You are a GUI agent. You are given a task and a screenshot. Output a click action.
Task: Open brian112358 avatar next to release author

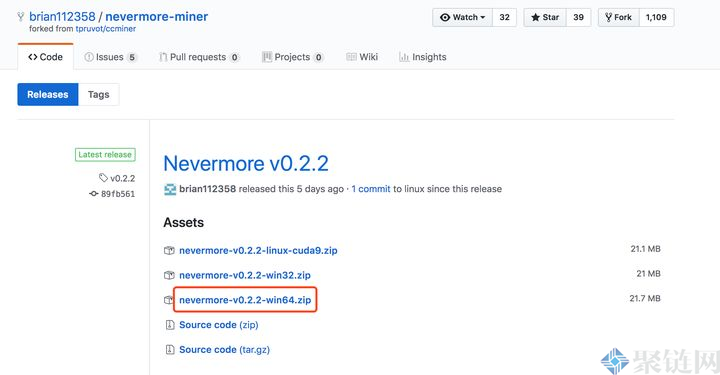click(x=170, y=189)
